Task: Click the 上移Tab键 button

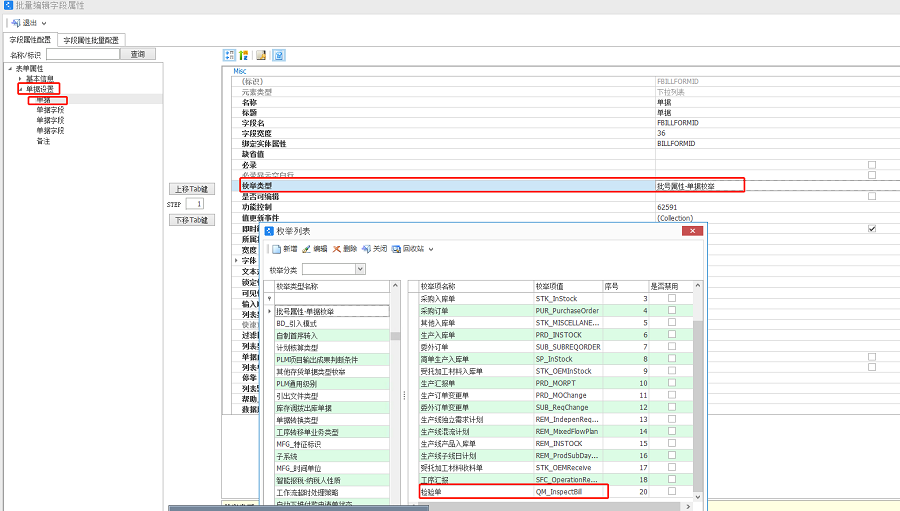Action: [x=190, y=188]
